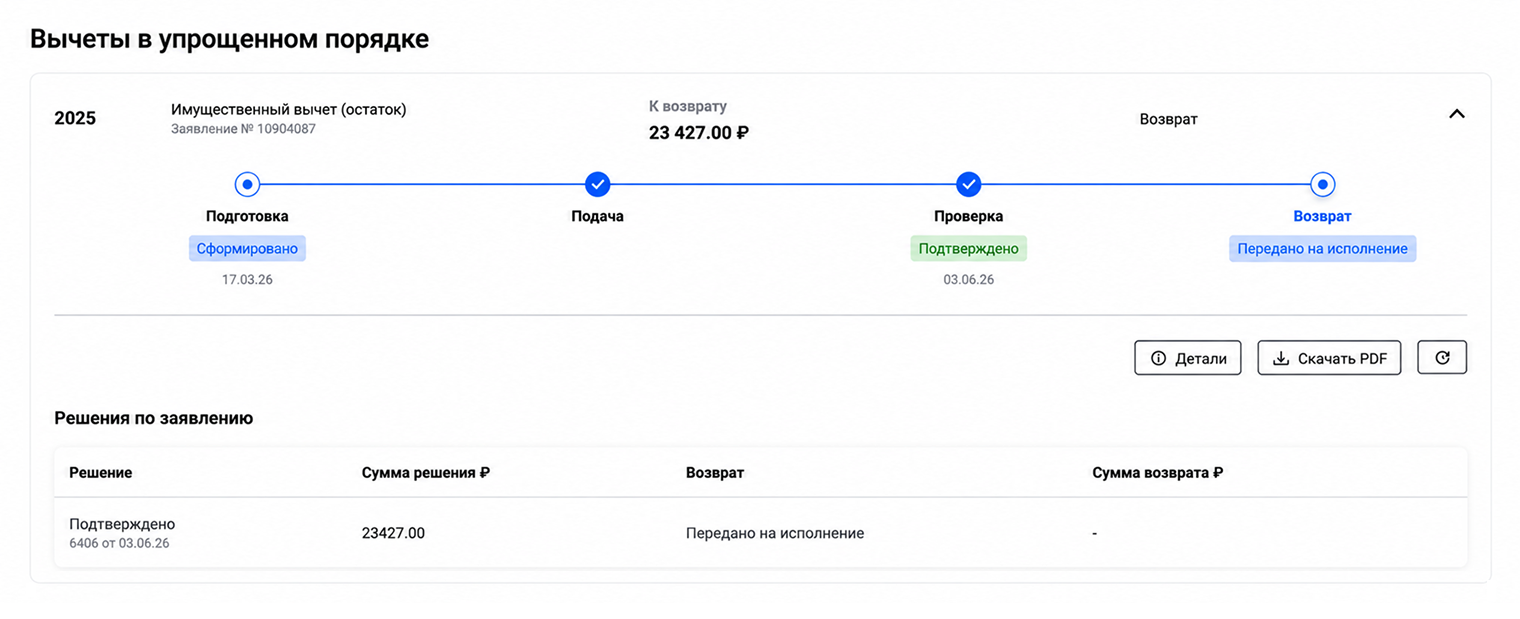
Task: Click the Подтверждено table cell
Action: (122, 524)
